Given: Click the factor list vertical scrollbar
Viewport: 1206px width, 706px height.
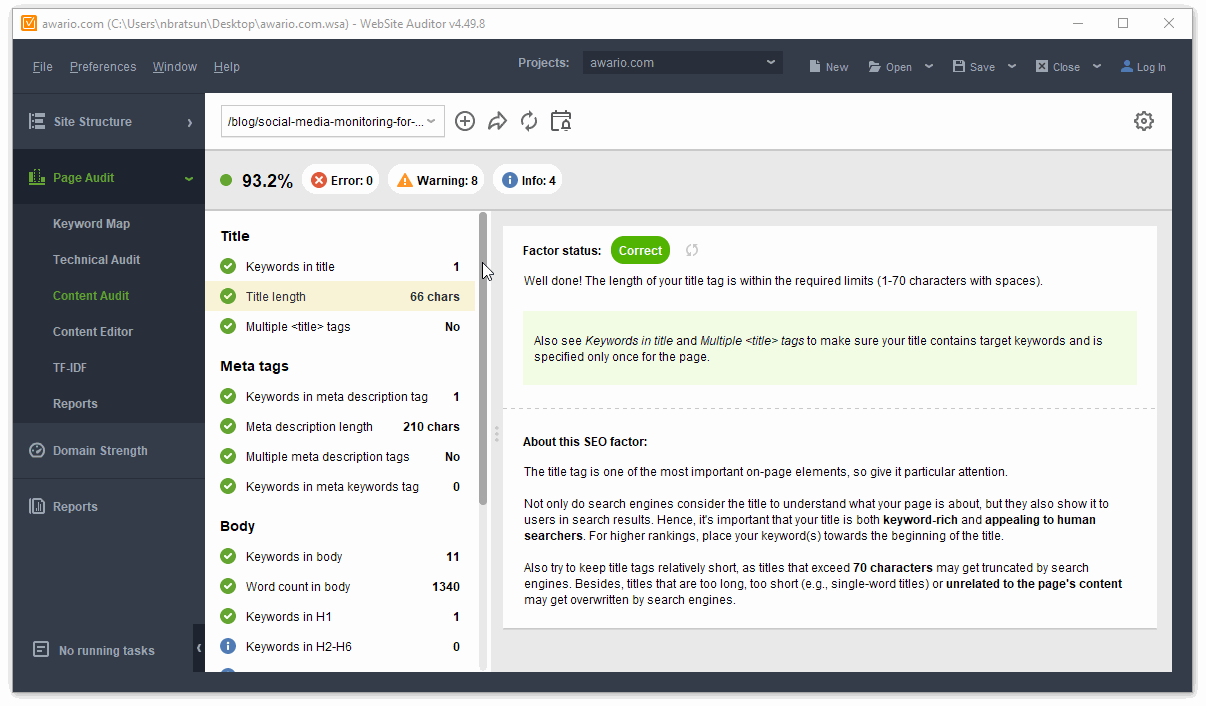Looking at the screenshot, I should (x=483, y=358).
